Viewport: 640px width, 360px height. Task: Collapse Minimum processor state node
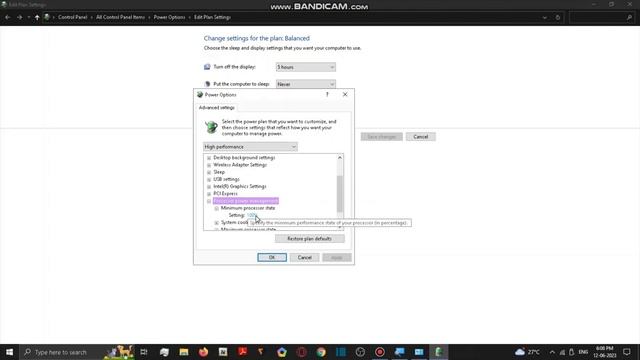pos(217,208)
